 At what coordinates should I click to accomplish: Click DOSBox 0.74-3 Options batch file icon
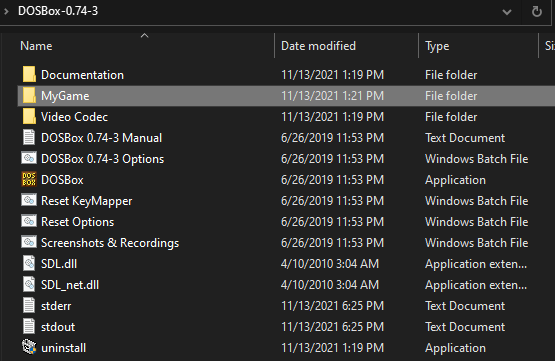(29, 158)
